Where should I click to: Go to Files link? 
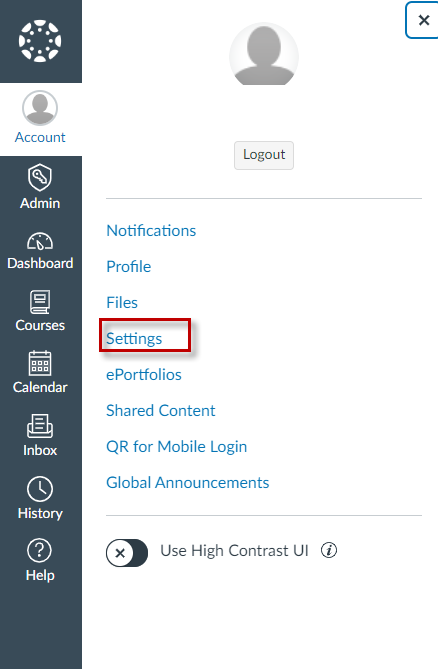coord(122,303)
